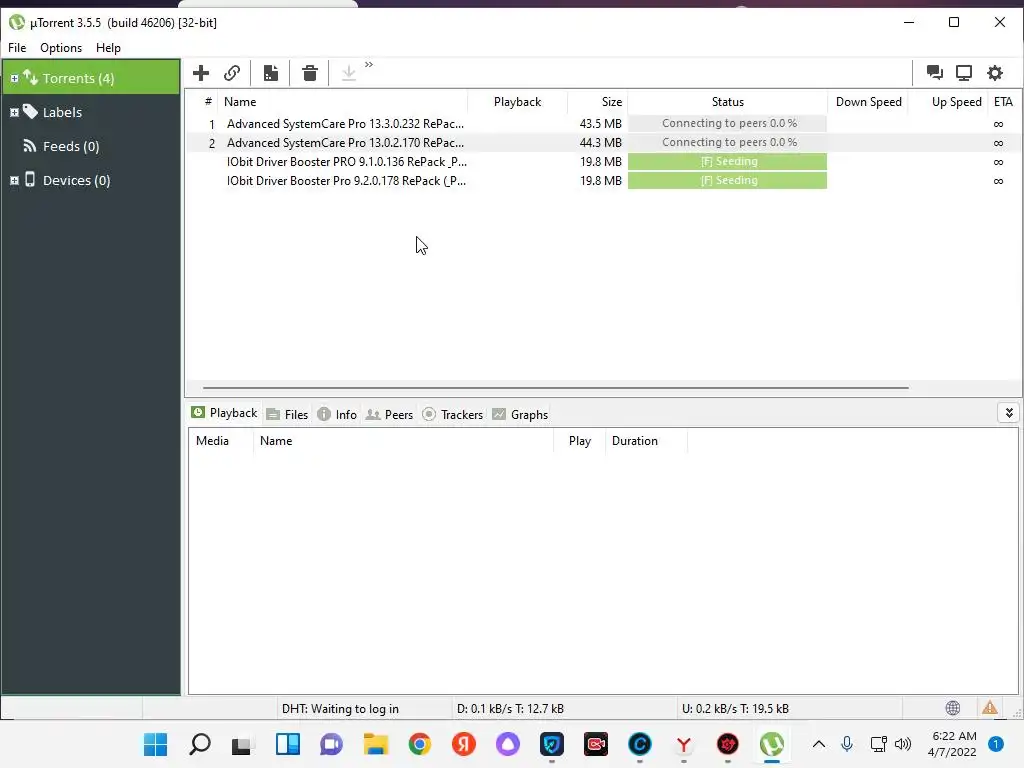1024x768 pixels.
Task: Click the Remote monitor icon in toolbar
Action: [x=964, y=72]
